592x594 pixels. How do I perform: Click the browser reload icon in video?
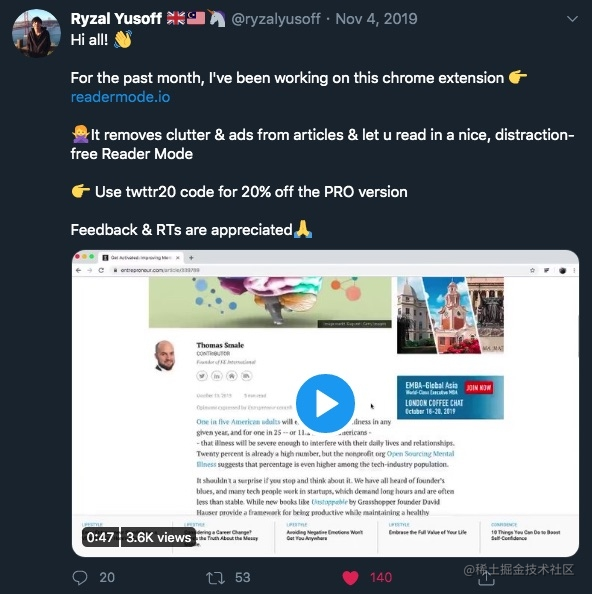click(x=101, y=270)
